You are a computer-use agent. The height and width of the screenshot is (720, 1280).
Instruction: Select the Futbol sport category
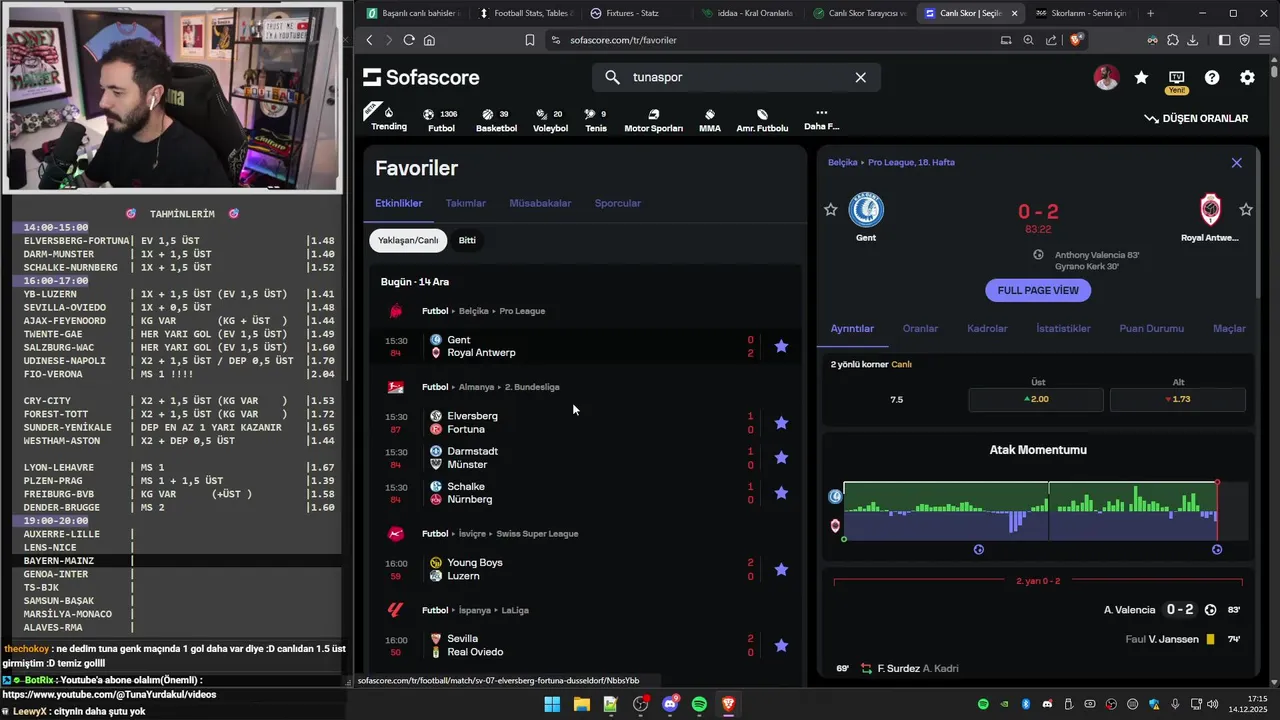(x=441, y=120)
